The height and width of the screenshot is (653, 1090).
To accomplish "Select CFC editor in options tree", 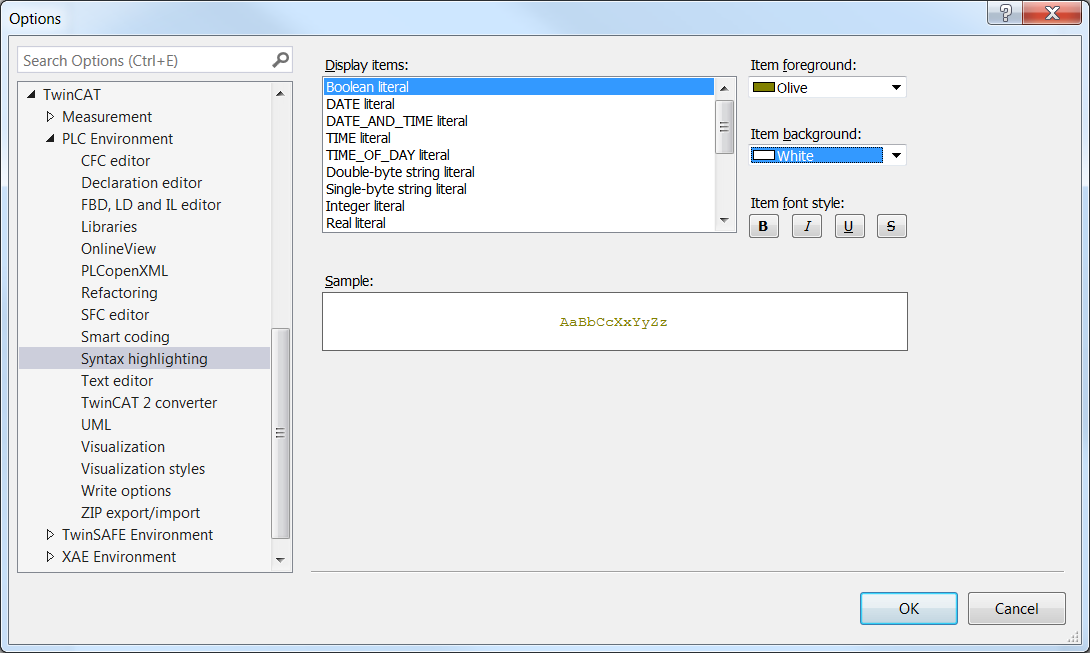I will pos(115,161).
